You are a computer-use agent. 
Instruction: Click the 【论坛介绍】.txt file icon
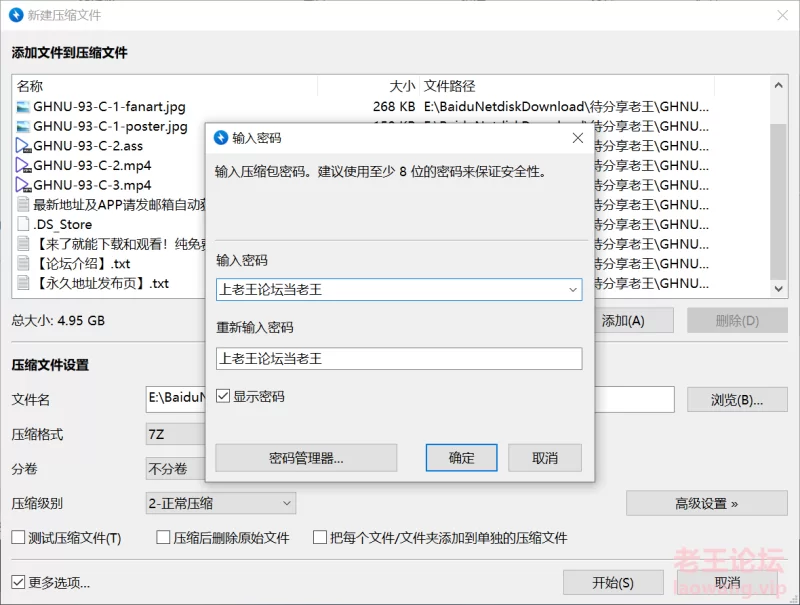[23, 264]
